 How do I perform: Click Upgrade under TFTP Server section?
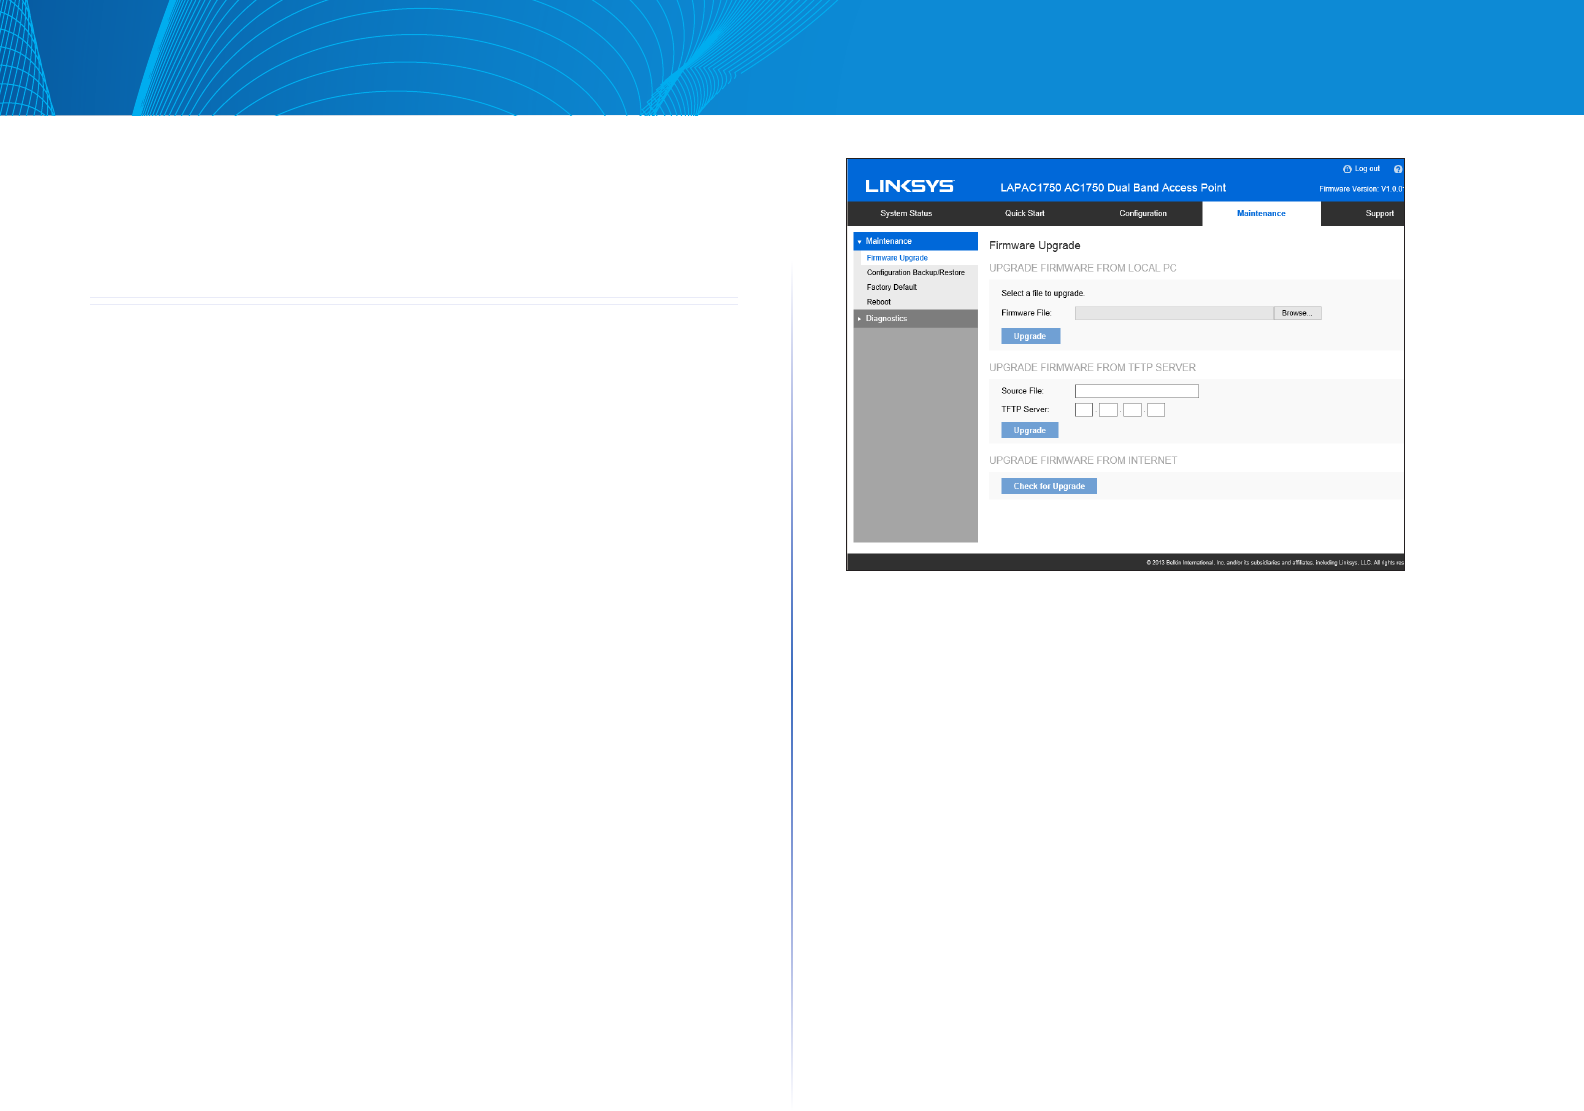1030,430
